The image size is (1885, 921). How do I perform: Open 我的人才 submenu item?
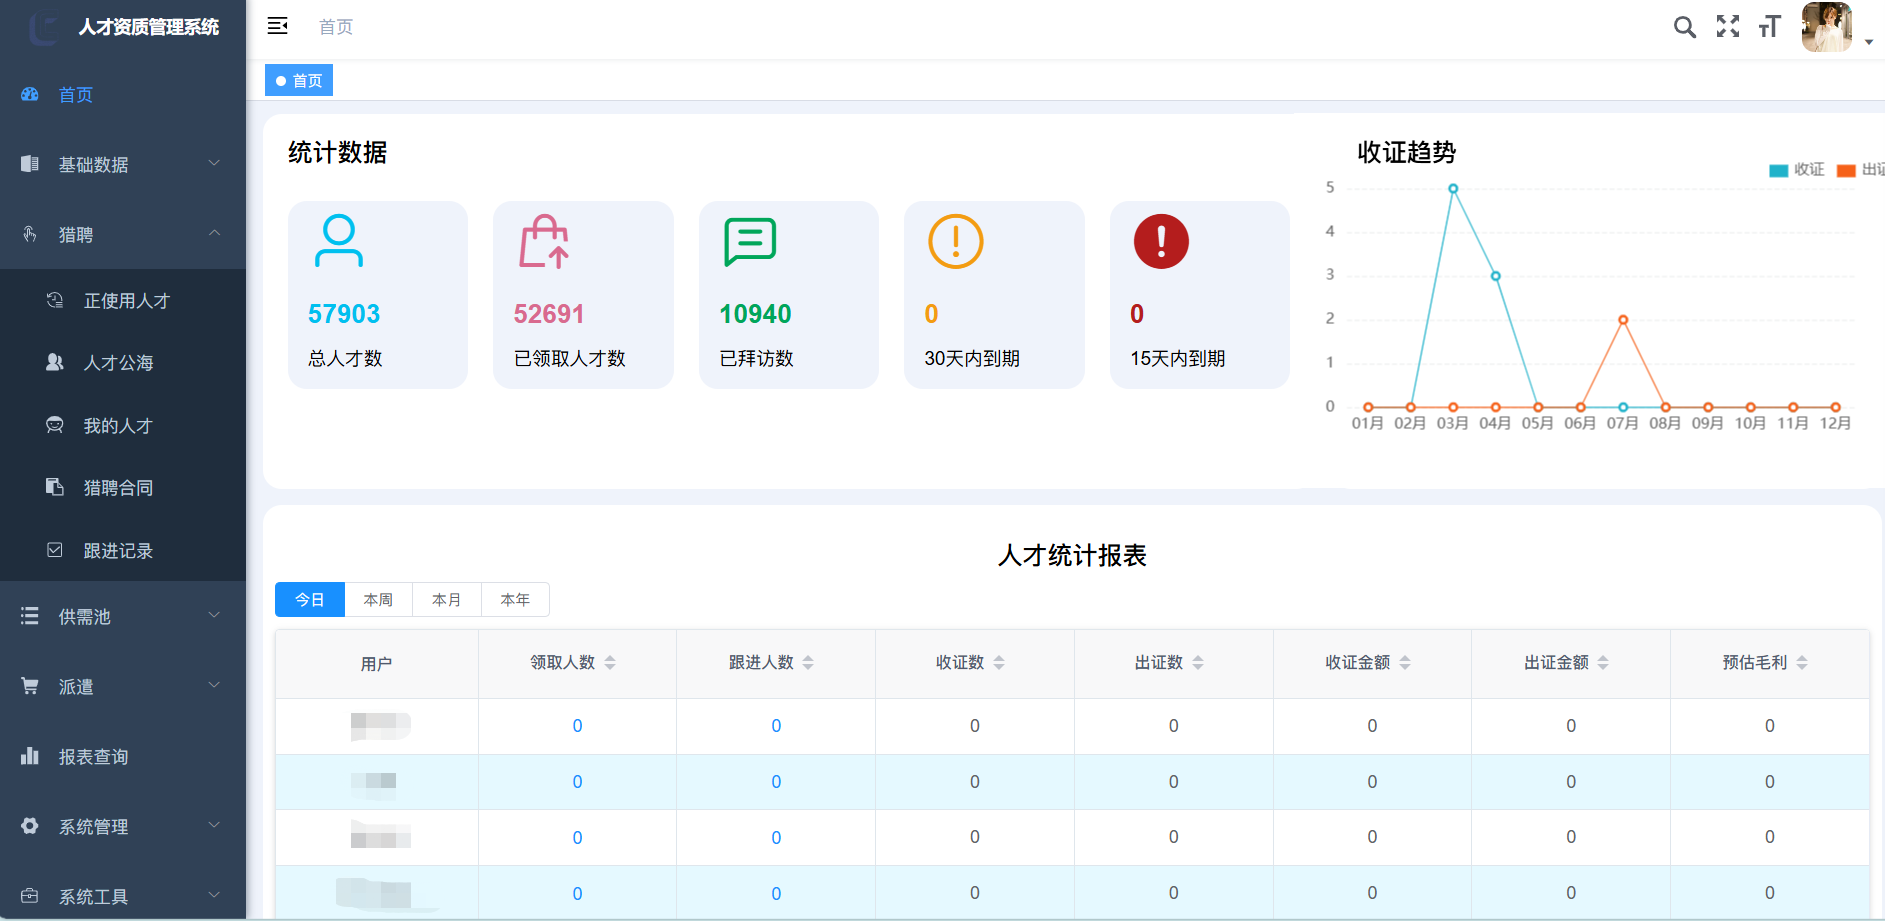click(123, 425)
